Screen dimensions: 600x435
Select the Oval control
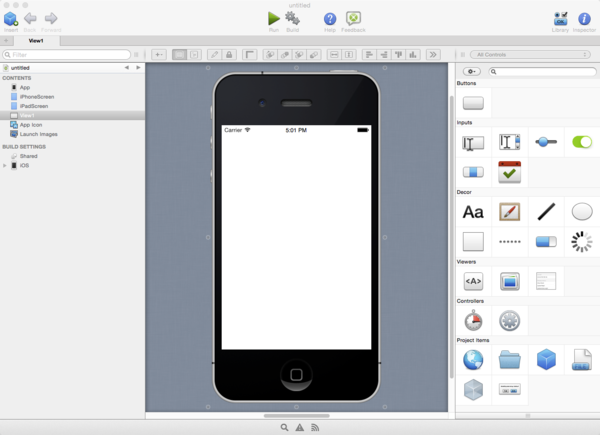[x=582, y=212]
